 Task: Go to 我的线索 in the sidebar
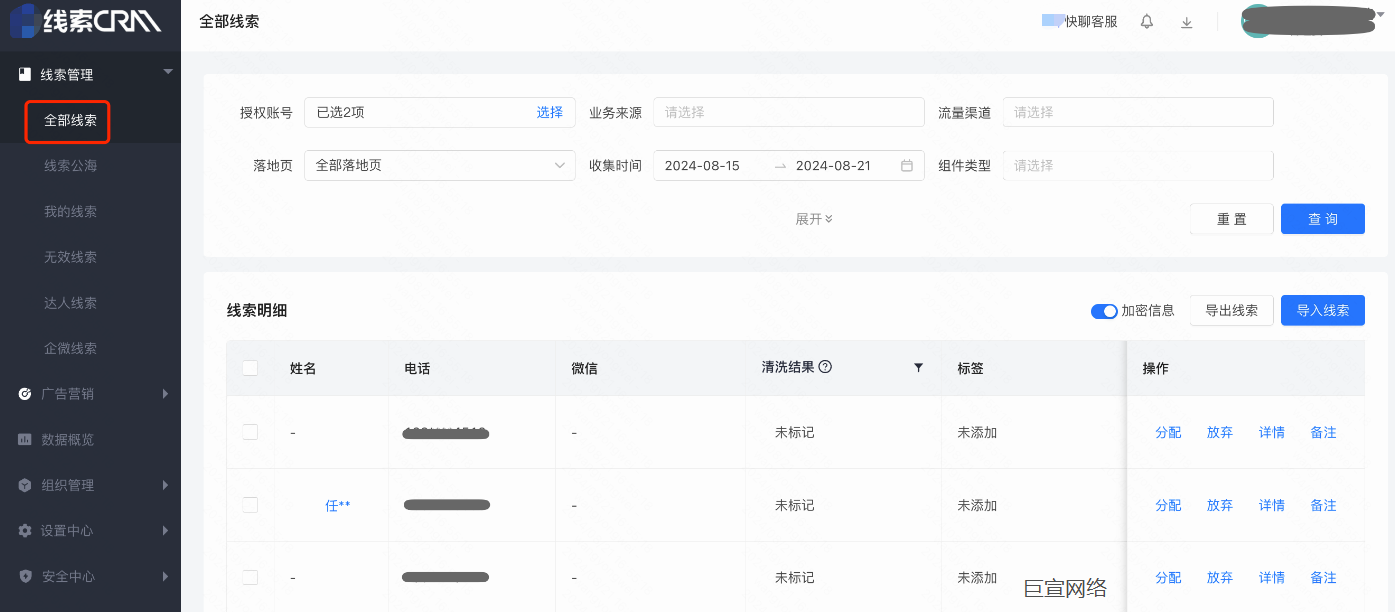(x=70, y=212)
